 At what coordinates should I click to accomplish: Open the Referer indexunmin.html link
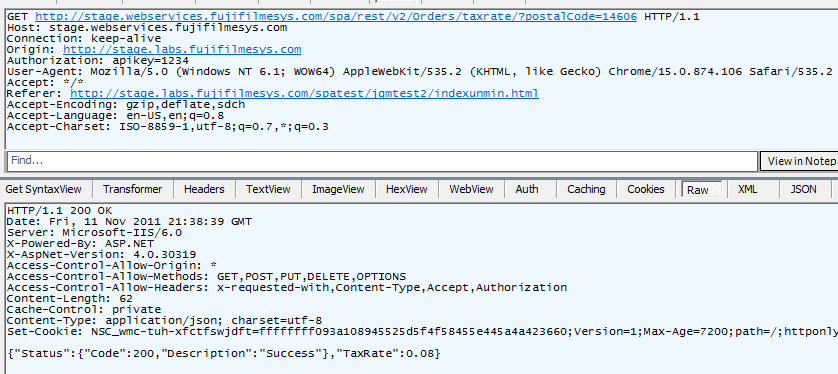304,94
